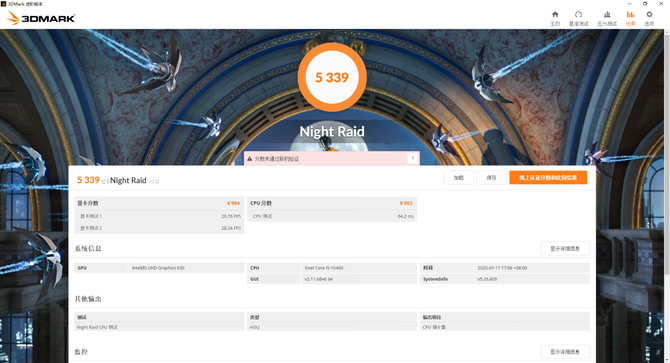
Task: Click the 3DMark logo
Action: coord(41,18)
